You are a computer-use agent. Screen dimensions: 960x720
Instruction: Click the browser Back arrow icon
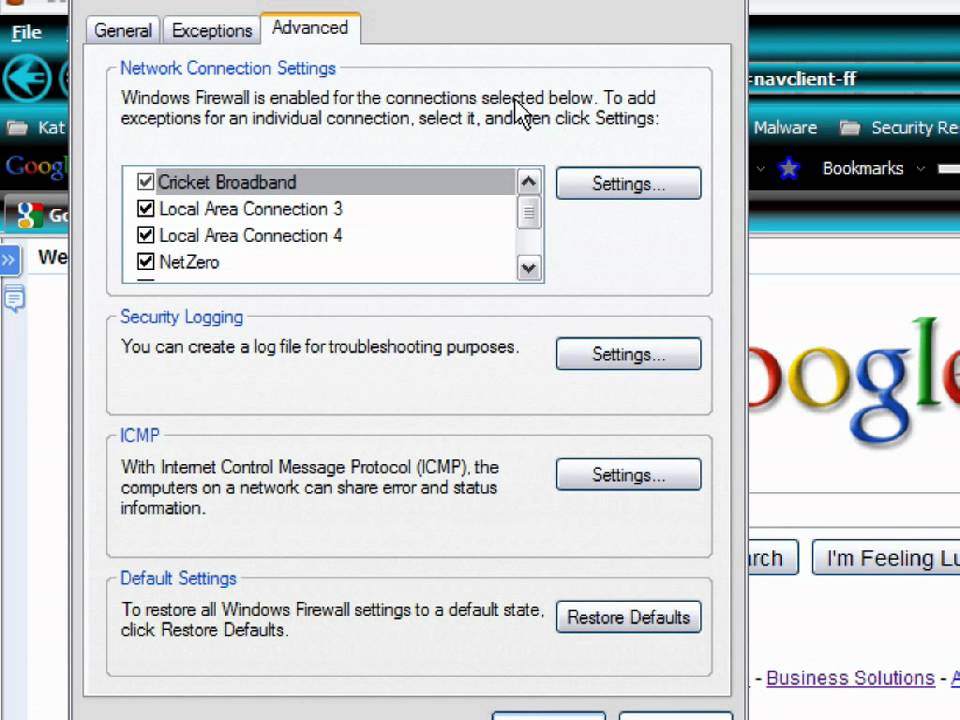pyautogui.click(x=27, y=78)
